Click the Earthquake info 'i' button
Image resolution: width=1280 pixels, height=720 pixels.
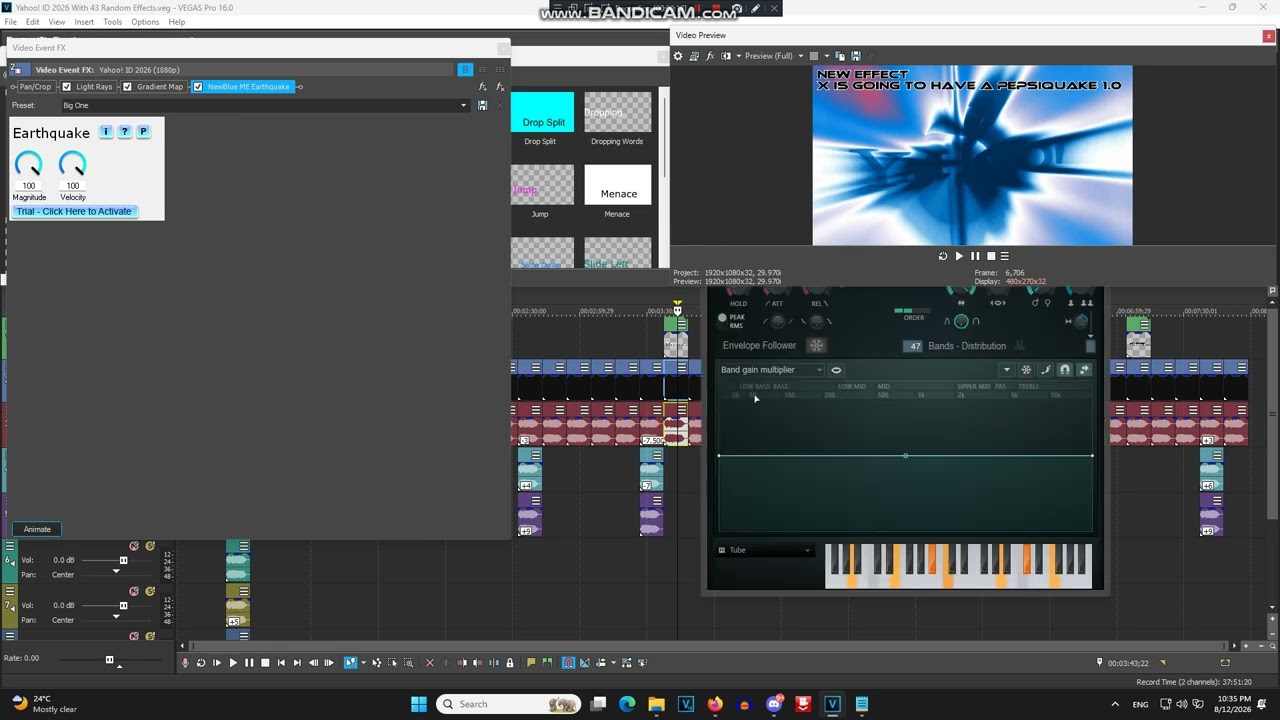tap(106, 132)
